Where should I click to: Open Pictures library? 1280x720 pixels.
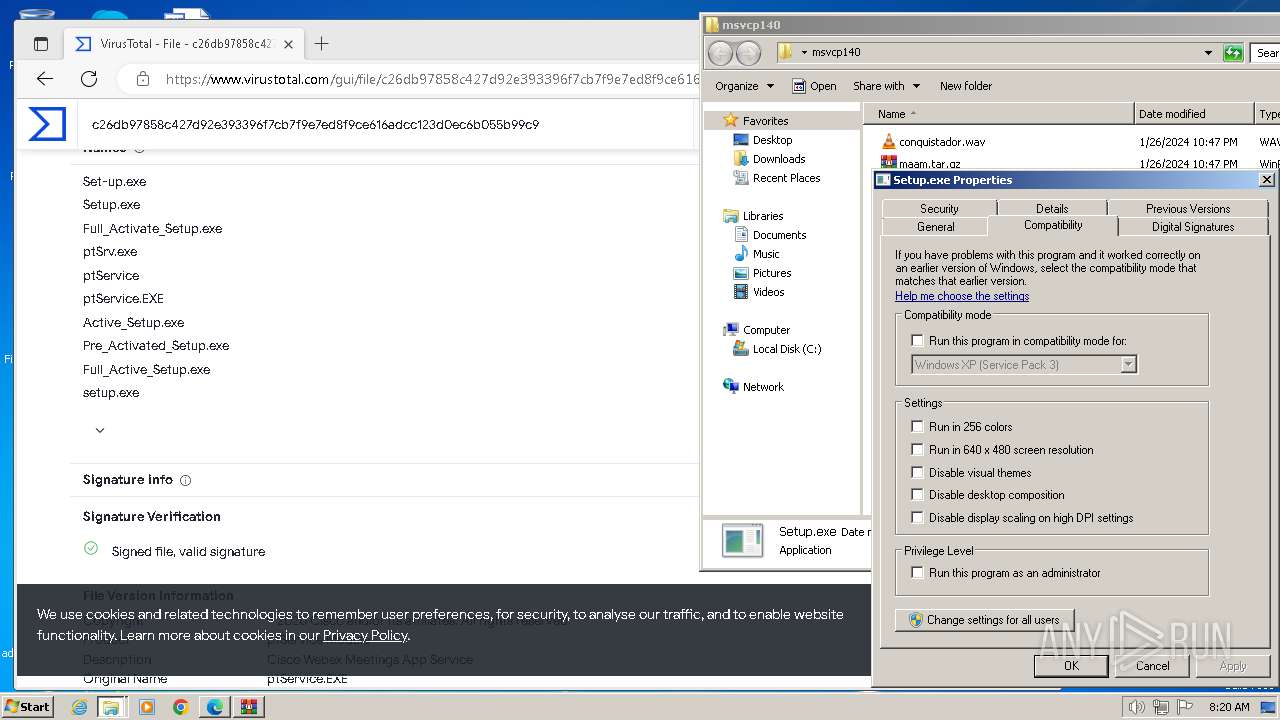772,273
